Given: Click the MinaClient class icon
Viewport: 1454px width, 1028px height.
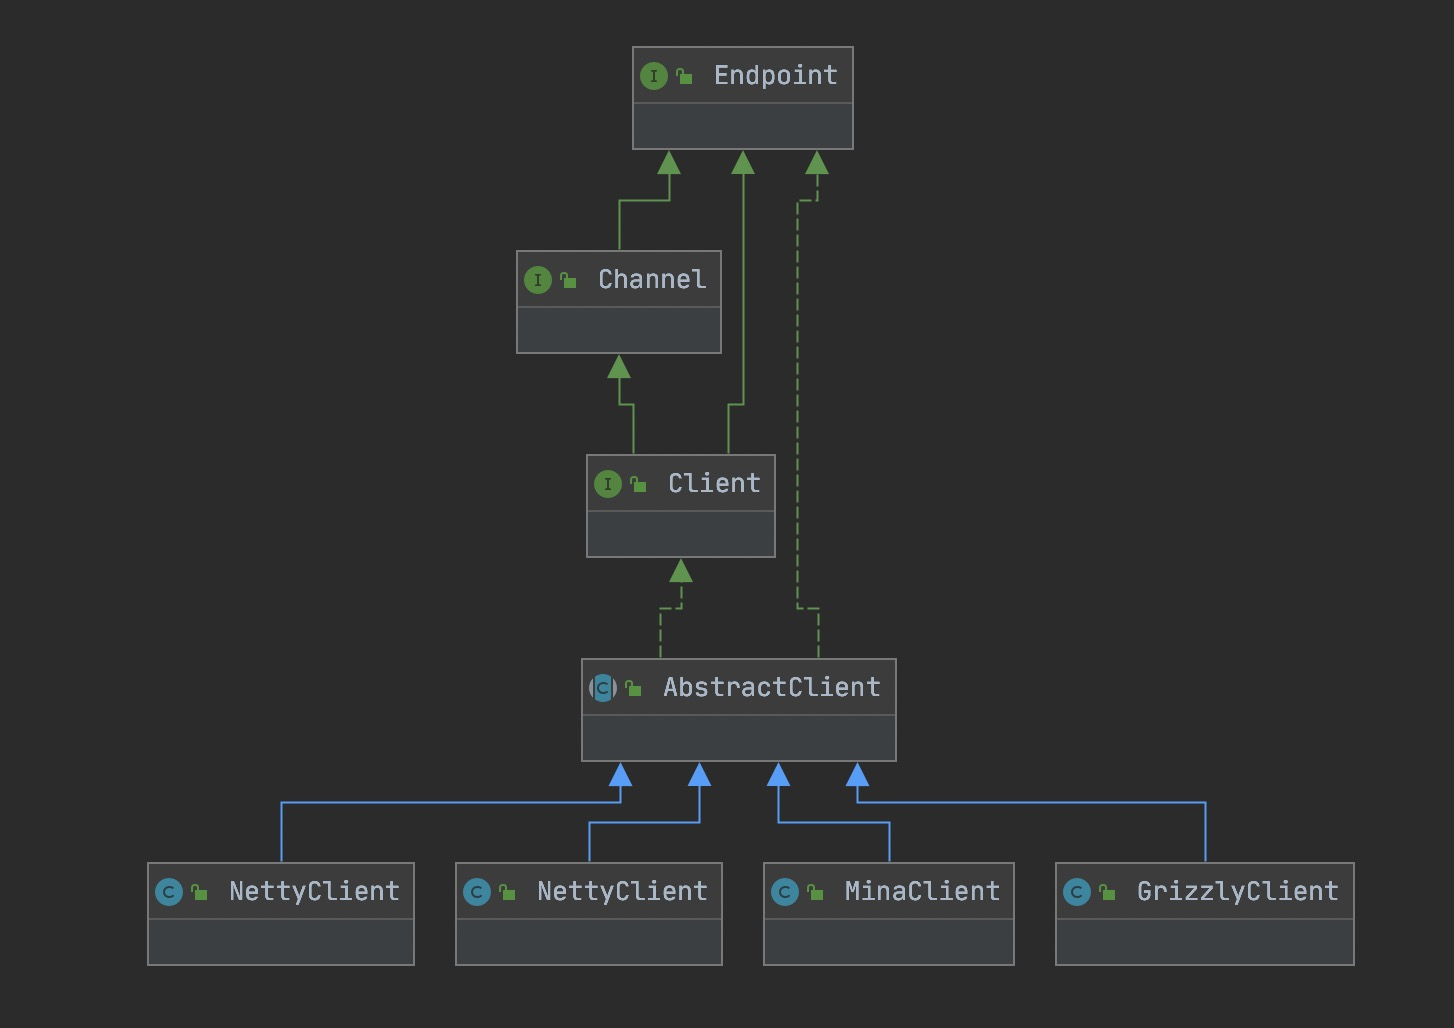Looking at the screenshot, I should (785, 892).
